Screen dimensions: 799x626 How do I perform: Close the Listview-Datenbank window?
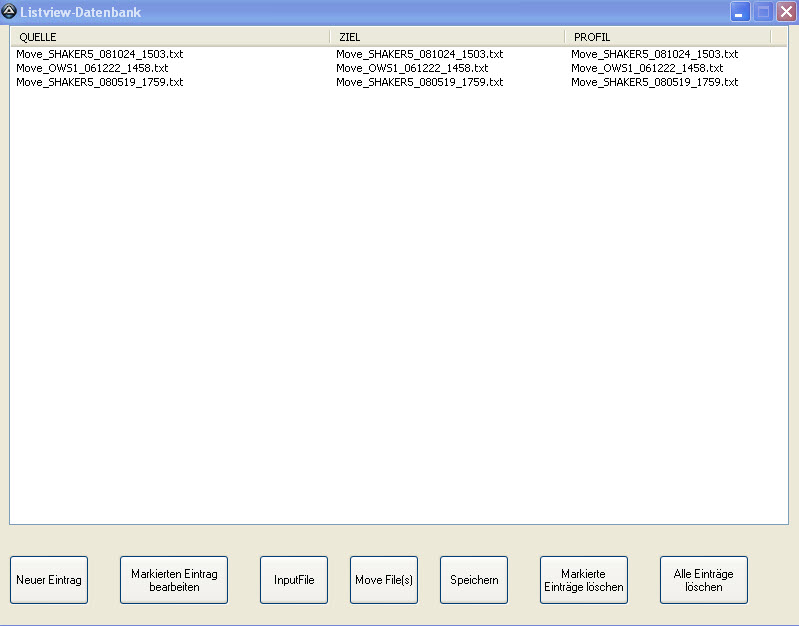click(786, 12)
